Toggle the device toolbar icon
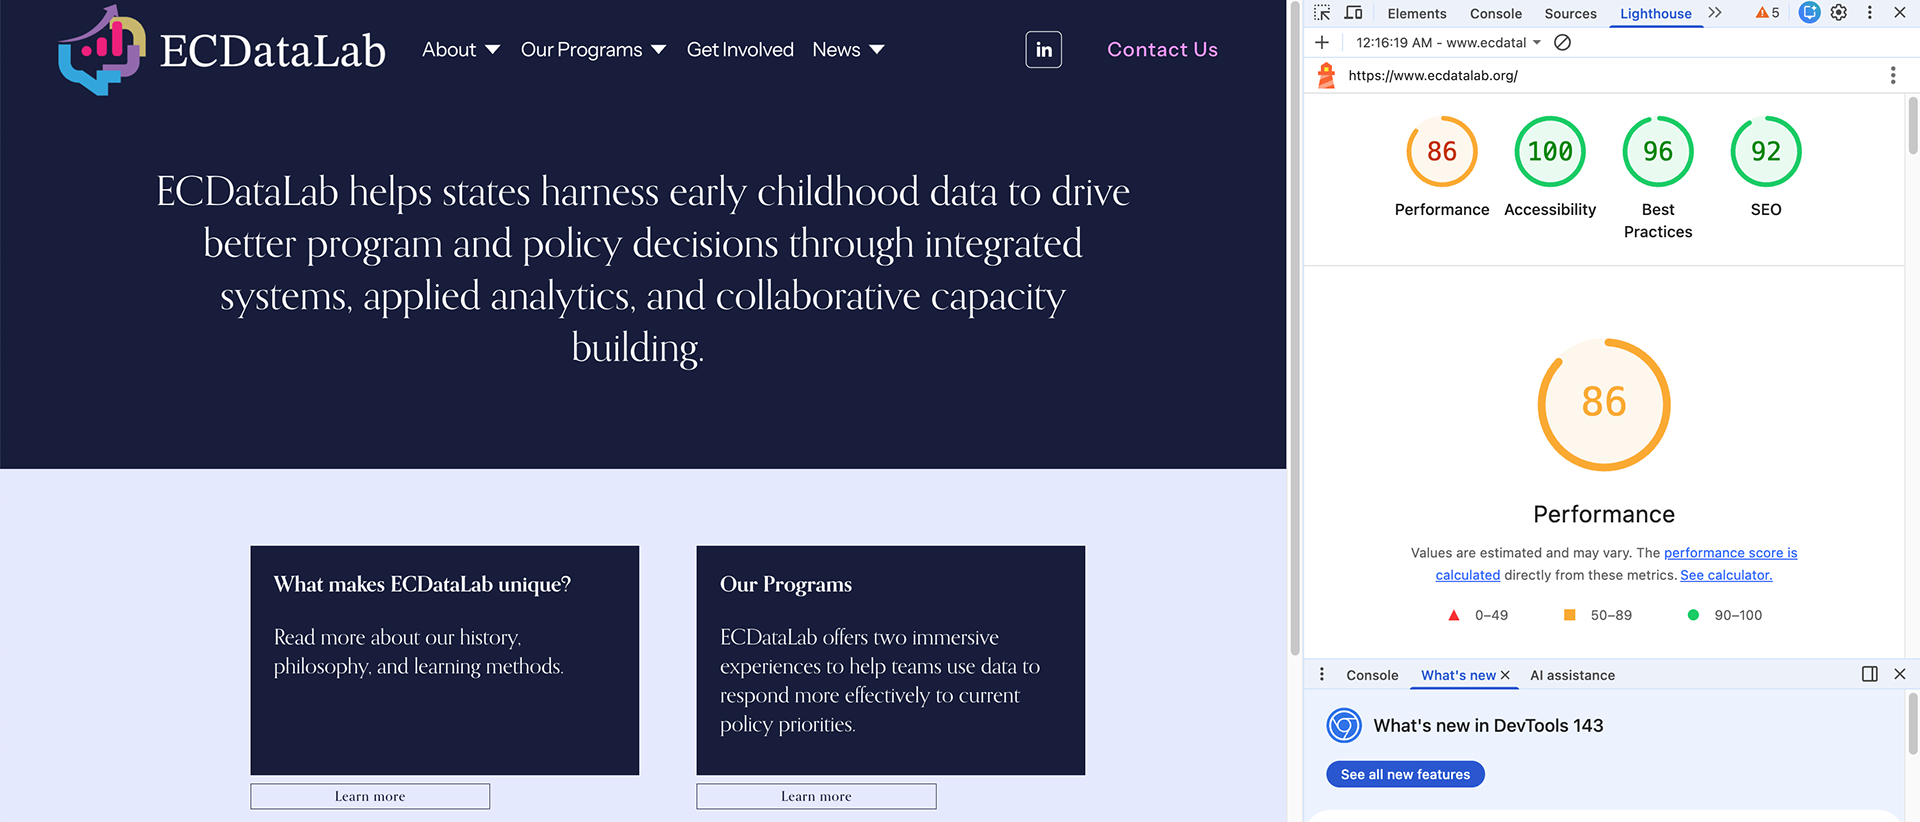This screenshot has width=1920, height=822. 1353,13
